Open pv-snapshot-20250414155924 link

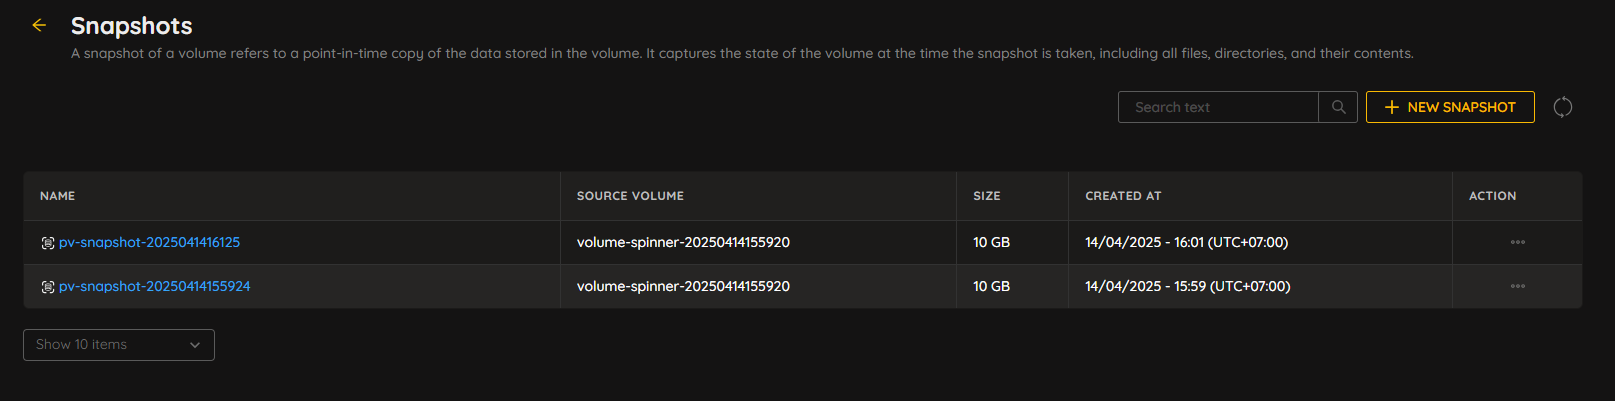(x=154, y=286)
